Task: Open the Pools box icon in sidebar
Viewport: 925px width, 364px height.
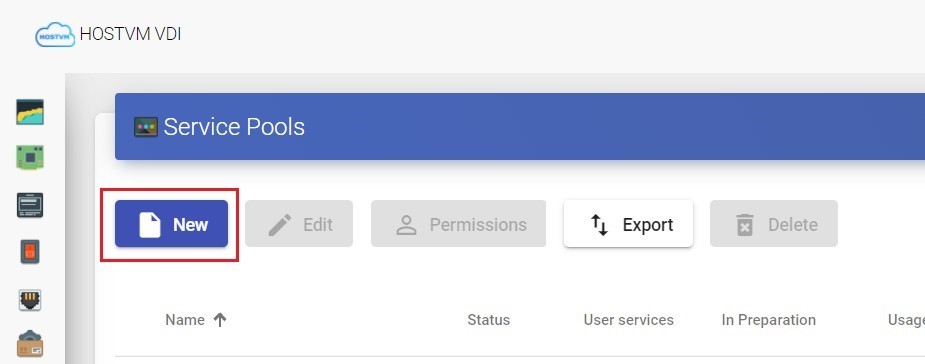Action: 30,345
